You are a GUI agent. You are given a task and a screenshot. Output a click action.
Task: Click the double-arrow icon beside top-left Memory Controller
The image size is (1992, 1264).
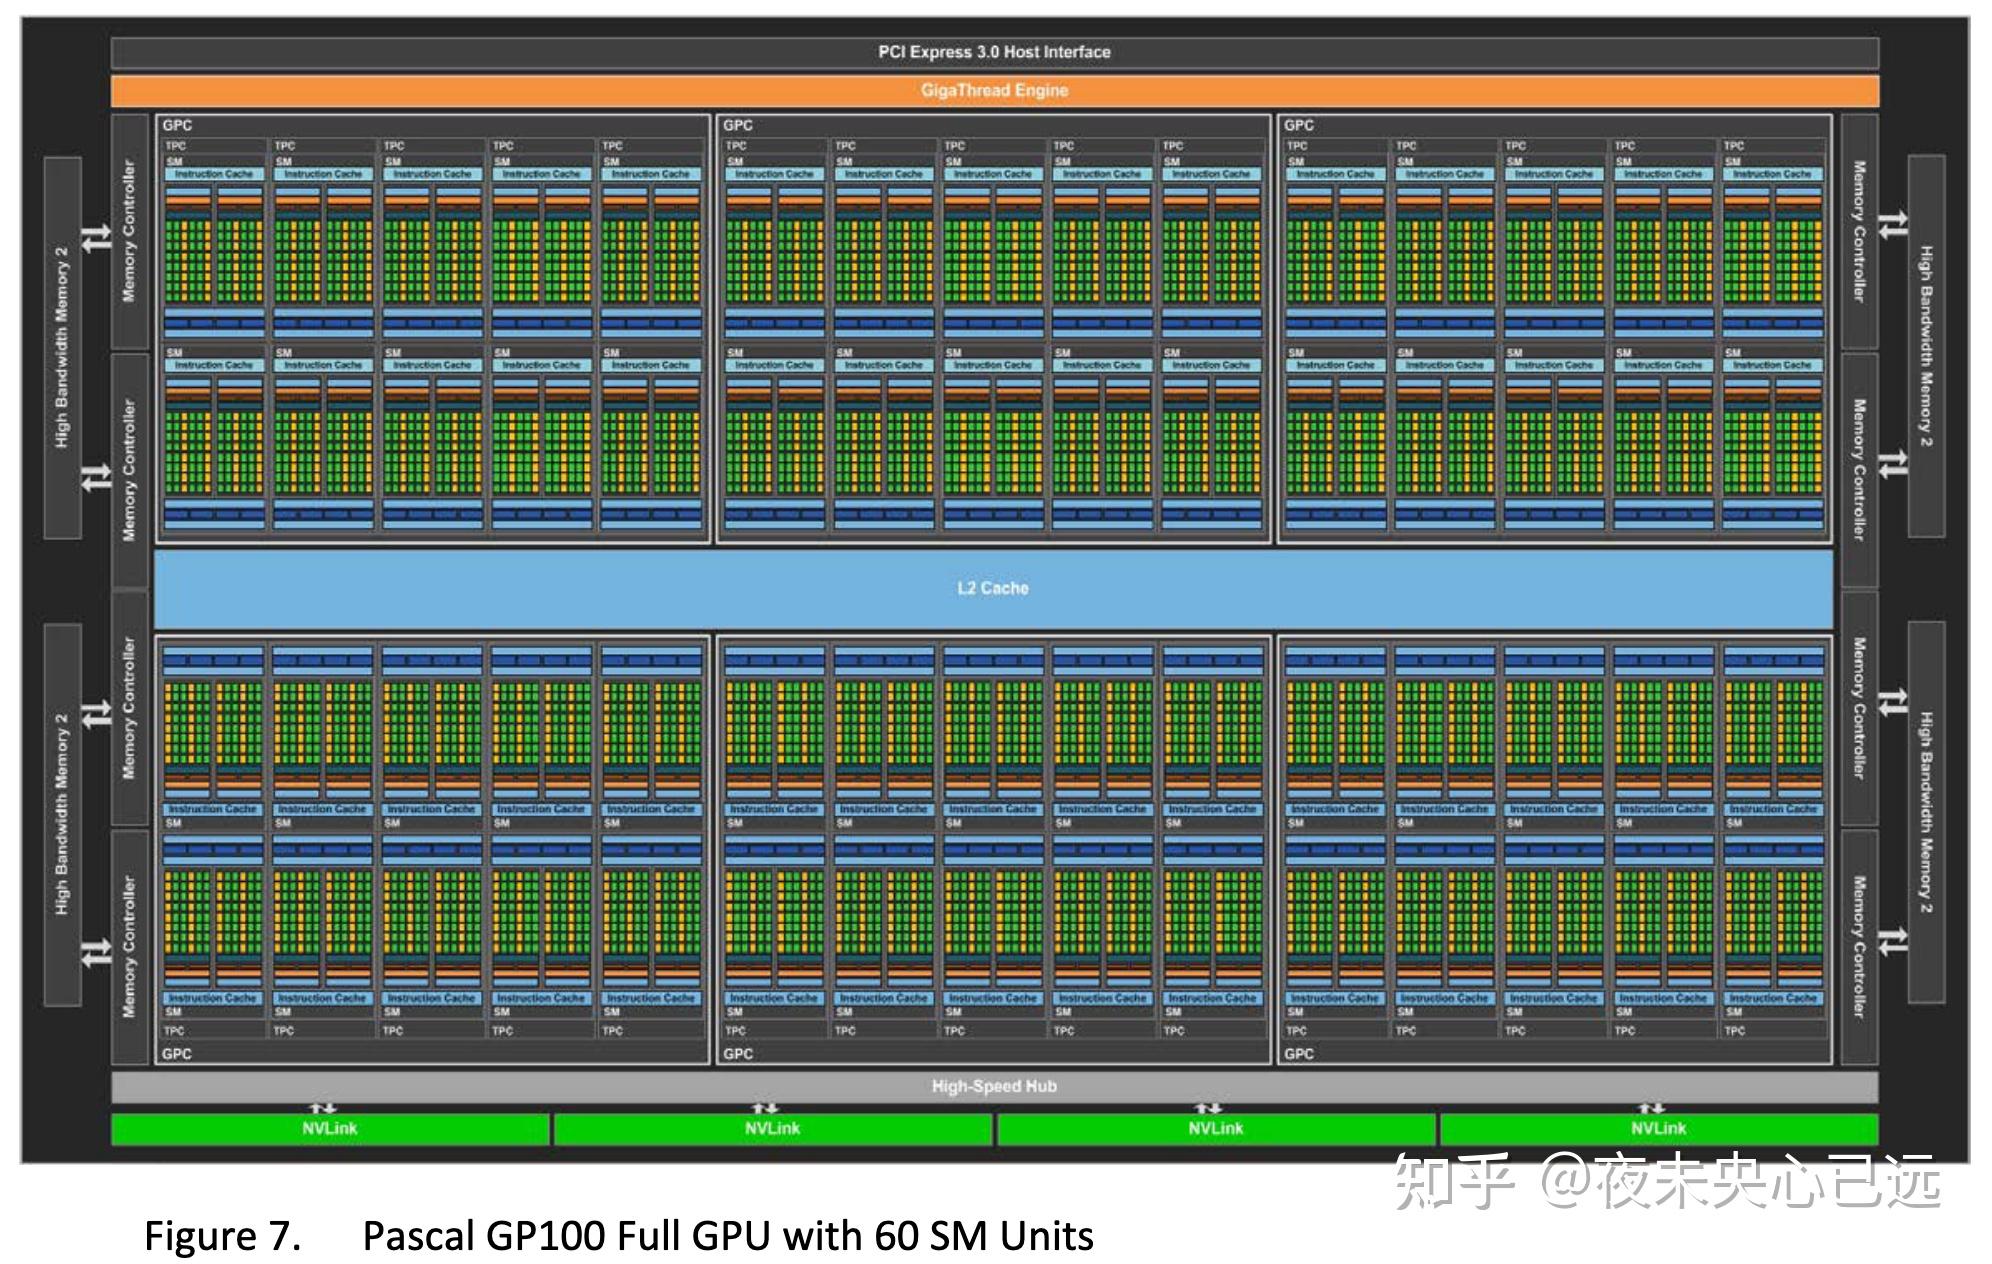[96, 239]
